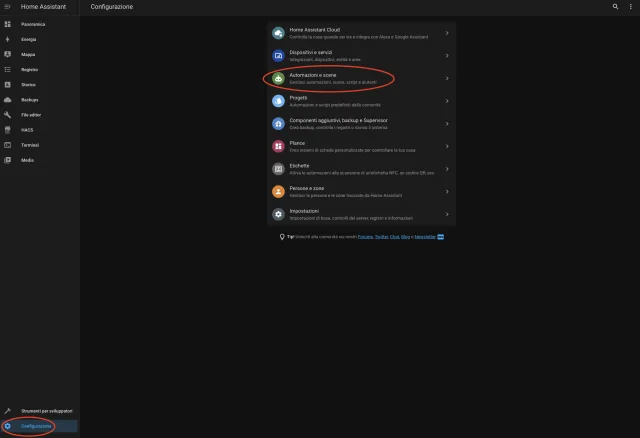Select the Dispositivi e servizi title

[x=311, y=52]
